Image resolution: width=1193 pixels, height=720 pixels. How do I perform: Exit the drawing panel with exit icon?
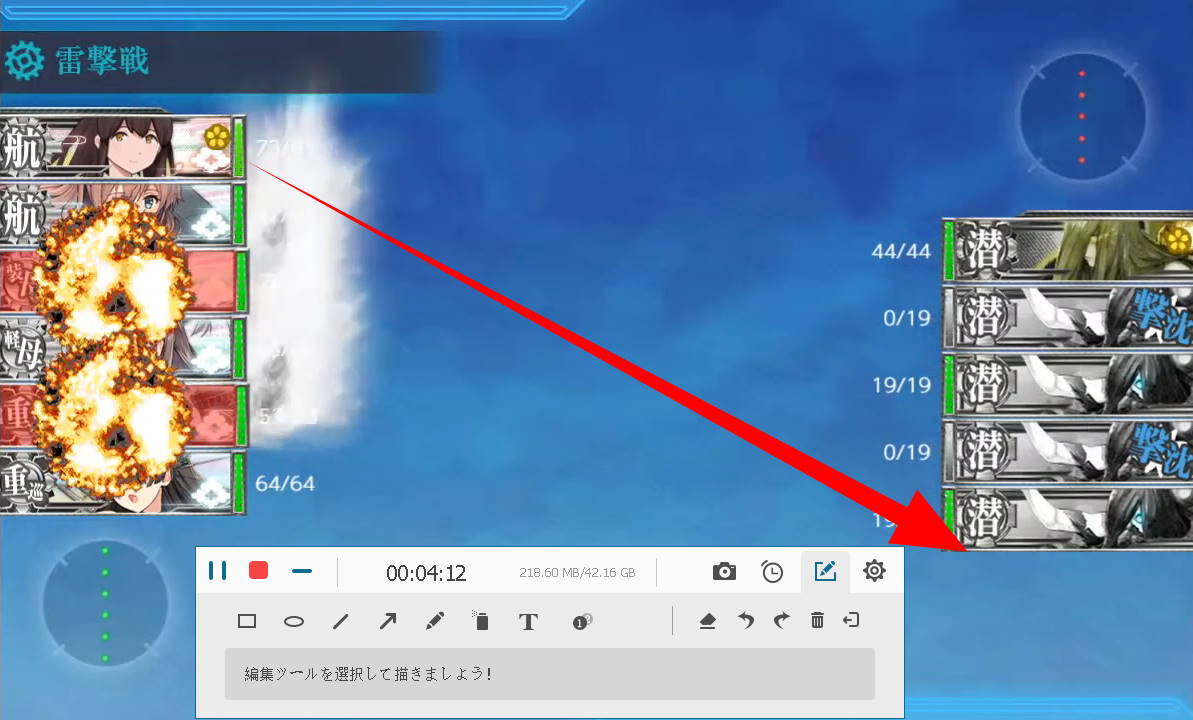tap(851, 620)
